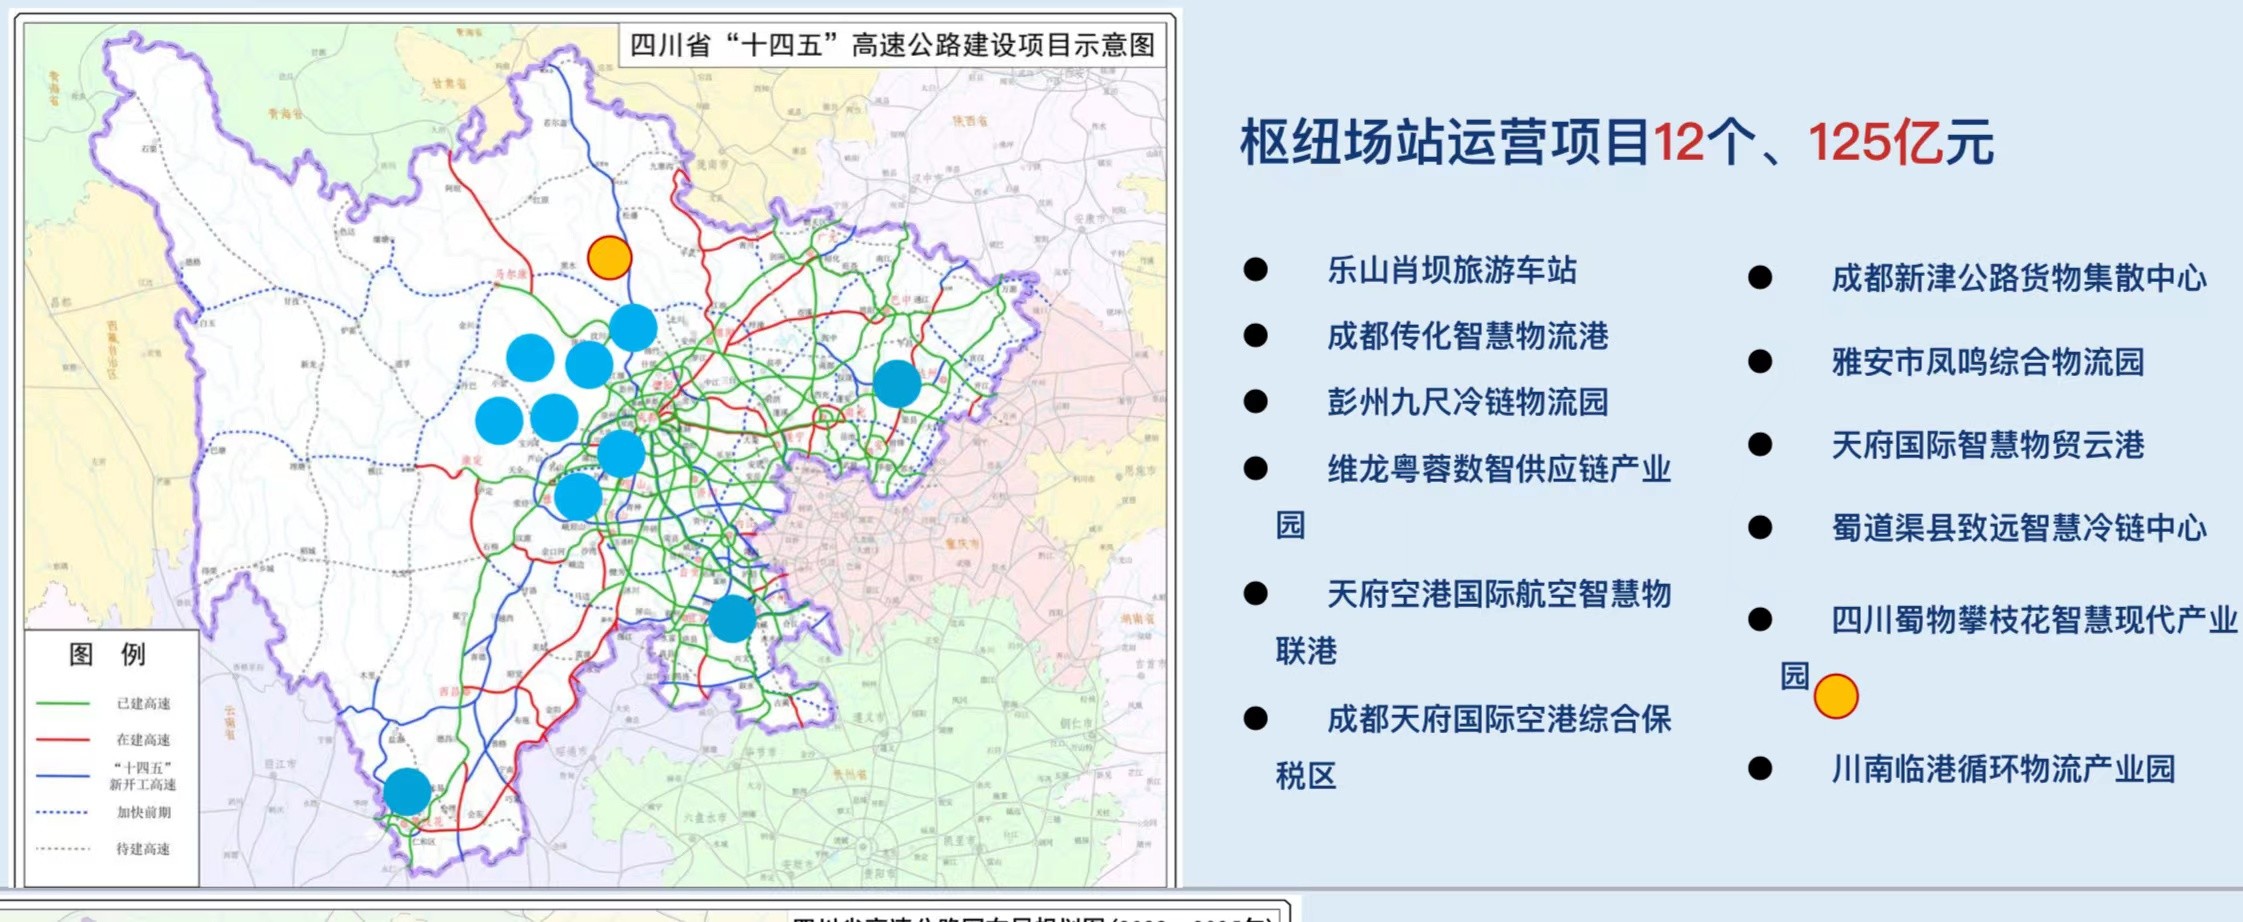Click the blue marker at the map's southern tip
Viewport: 2243px width, 922px height.
point(407,791)
